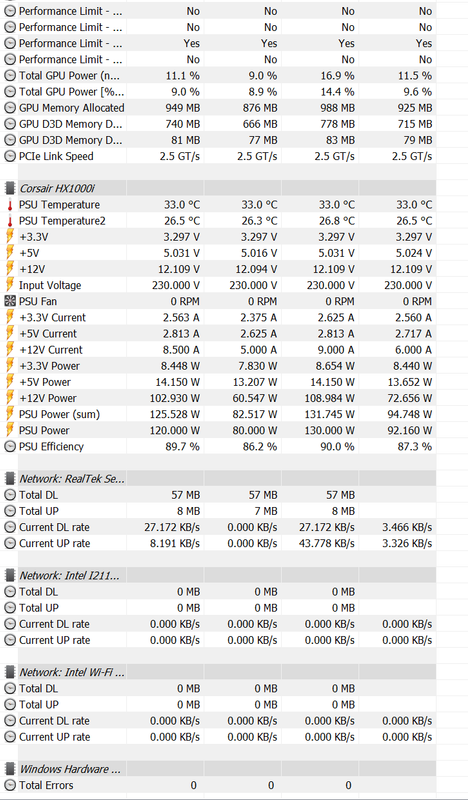Select Current UP rate under Network: RealTek
This screenshot has width=468, height=800.
[x=55, y=543]
